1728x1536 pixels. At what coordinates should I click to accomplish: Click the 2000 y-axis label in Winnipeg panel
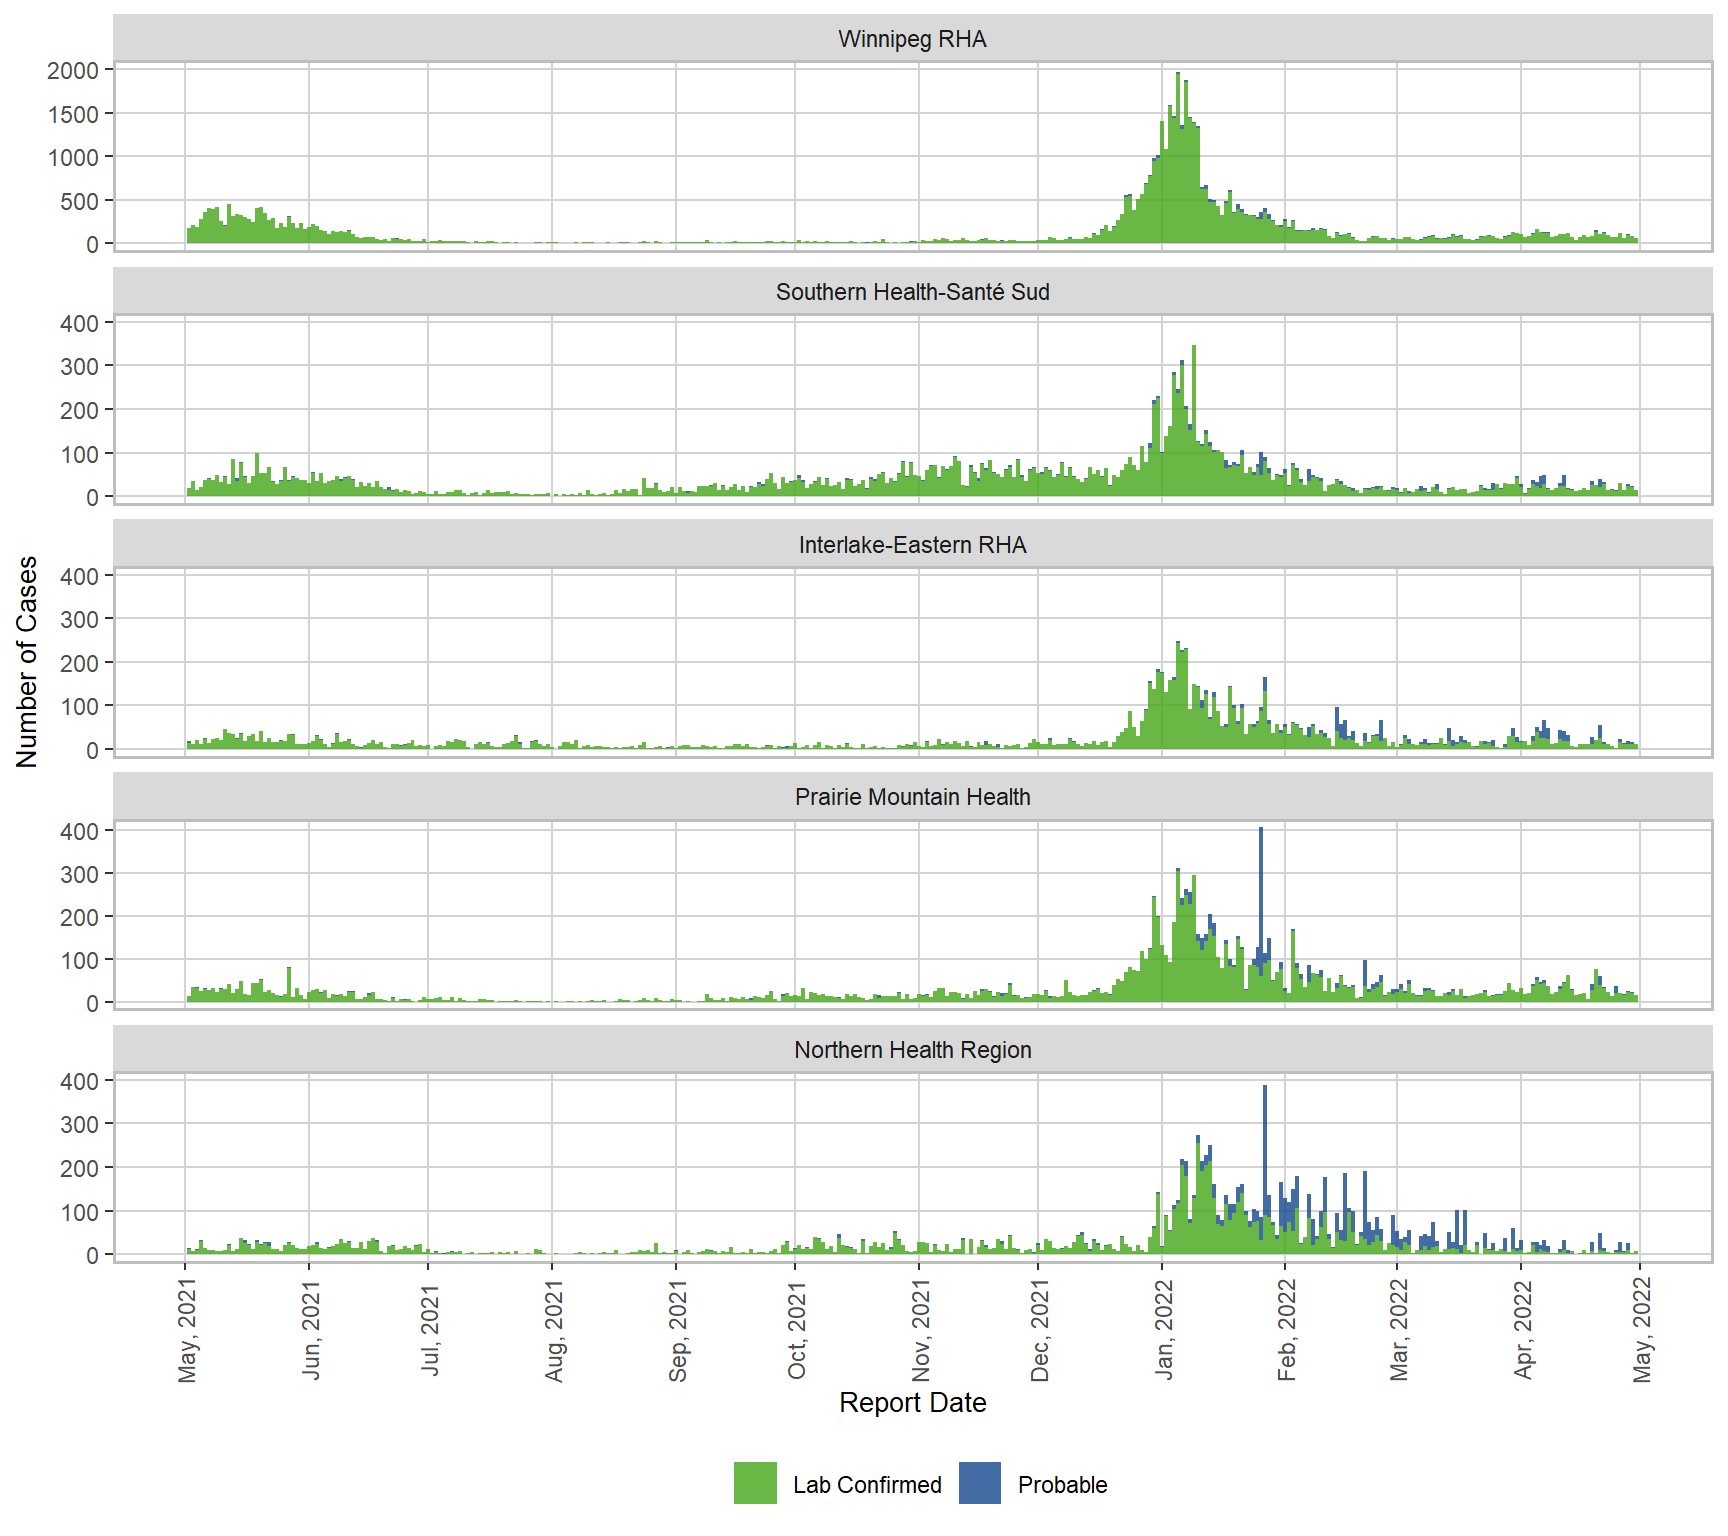tap(73, 70)
